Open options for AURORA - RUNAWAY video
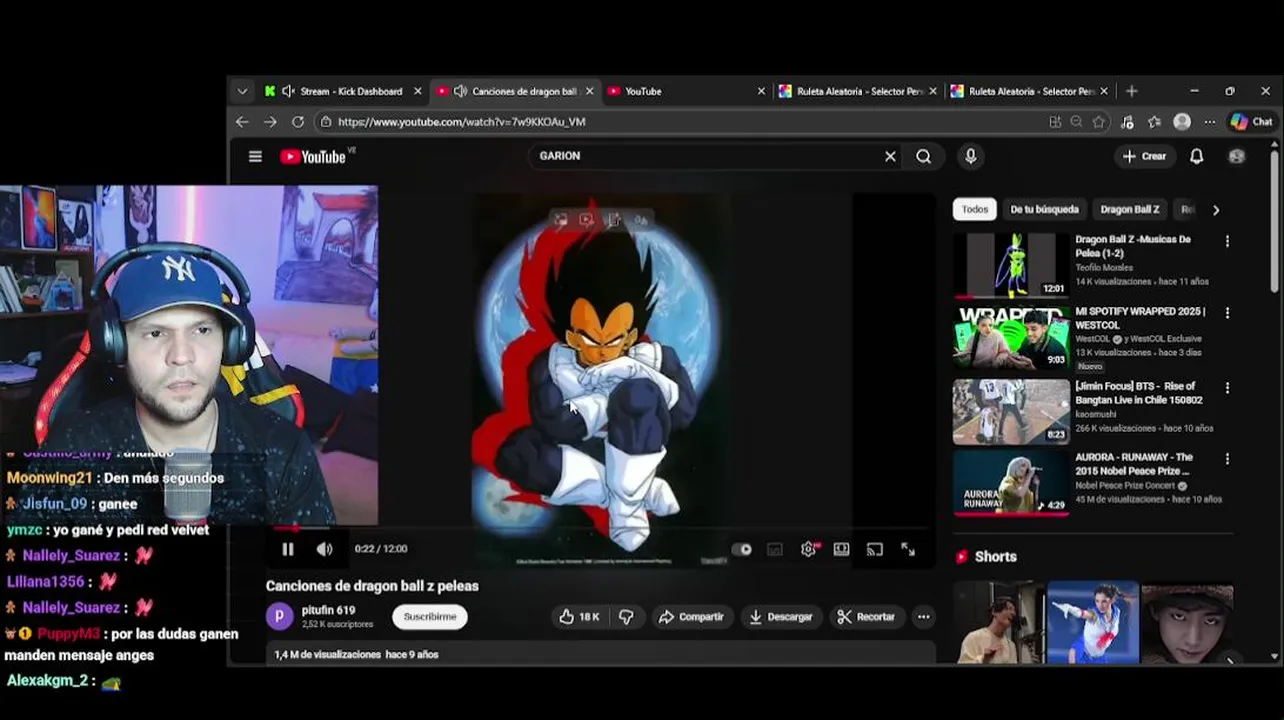 click(x=1227, y=459)
